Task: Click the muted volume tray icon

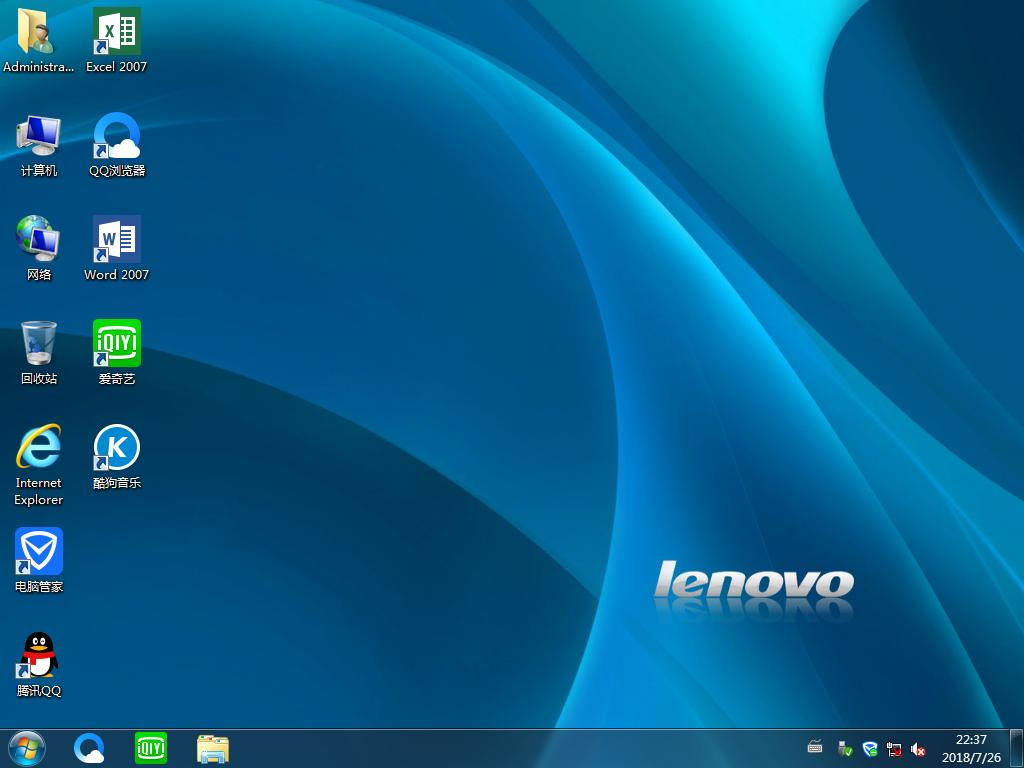Action: 918,749
